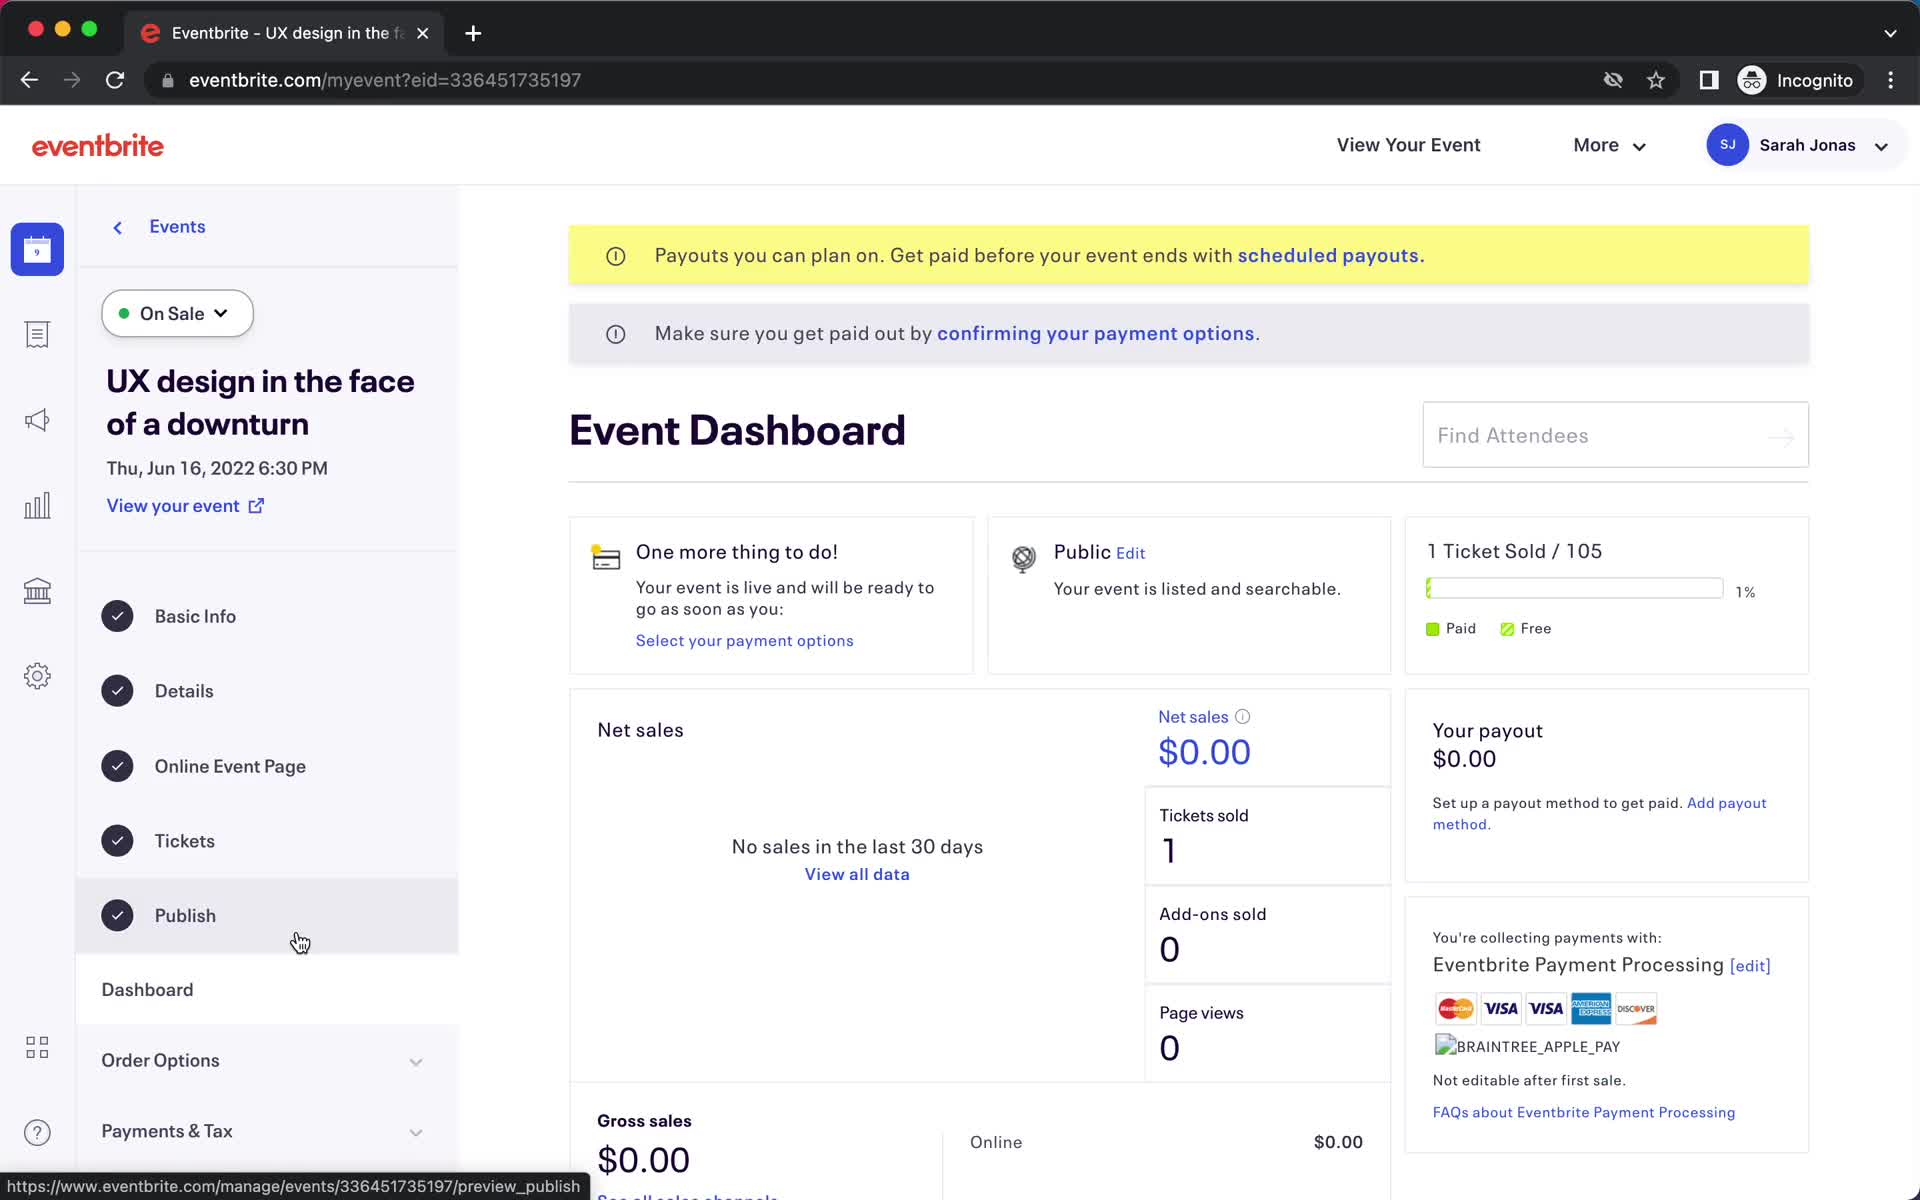Click the View Your Event header link
Screen dimensions: 1920x1200
pos(1408,145)
